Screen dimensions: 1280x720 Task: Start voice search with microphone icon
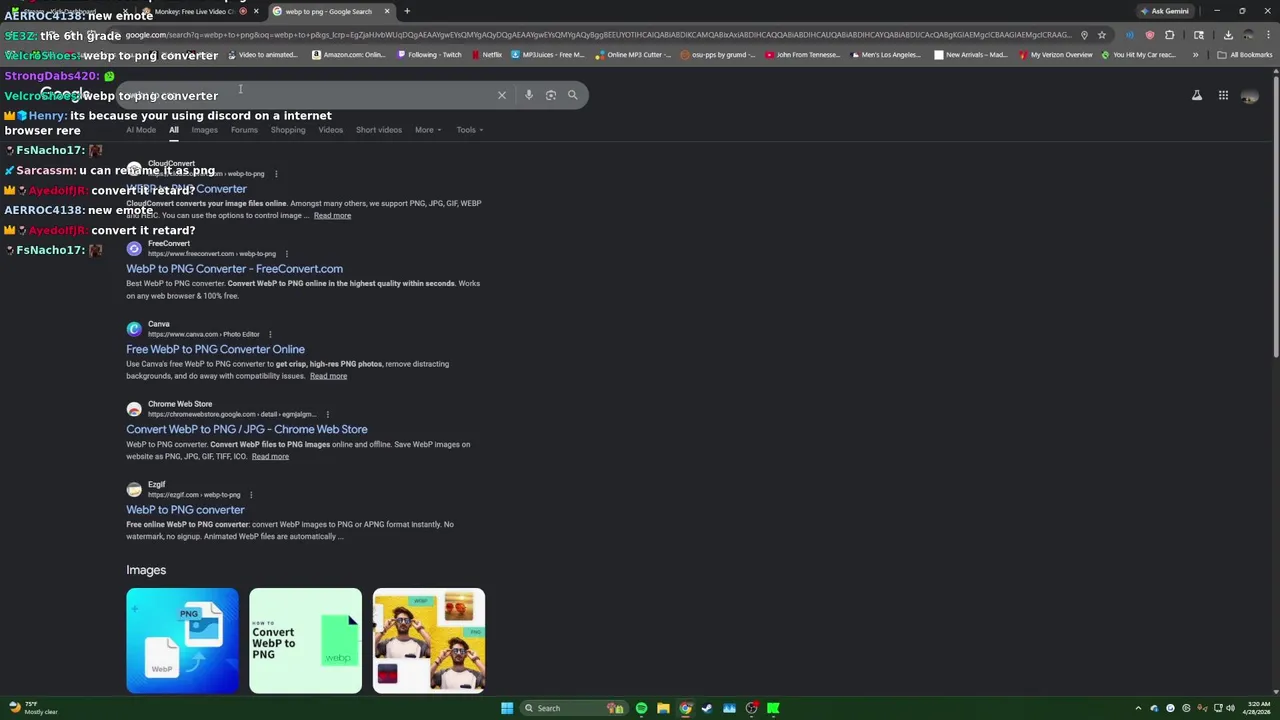pos(529,95)
